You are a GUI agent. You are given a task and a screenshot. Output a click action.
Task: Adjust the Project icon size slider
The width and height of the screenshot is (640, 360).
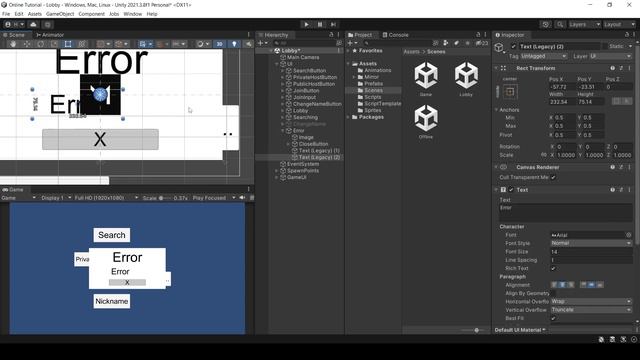[x=476, y=330]
